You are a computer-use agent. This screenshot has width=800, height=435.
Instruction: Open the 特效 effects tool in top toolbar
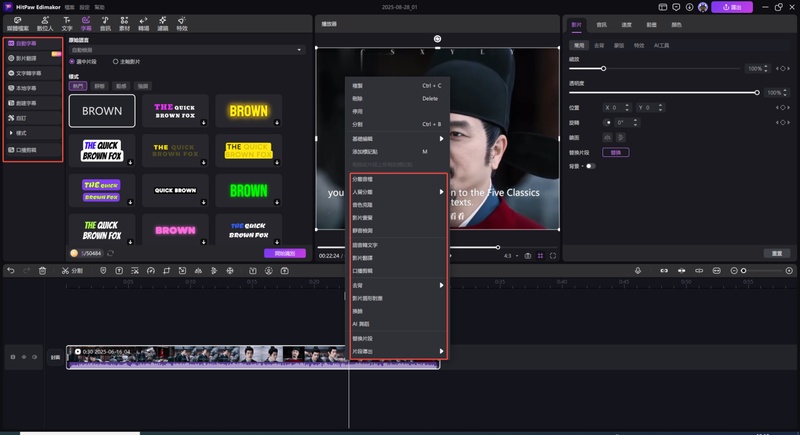[x=182, y=23]
